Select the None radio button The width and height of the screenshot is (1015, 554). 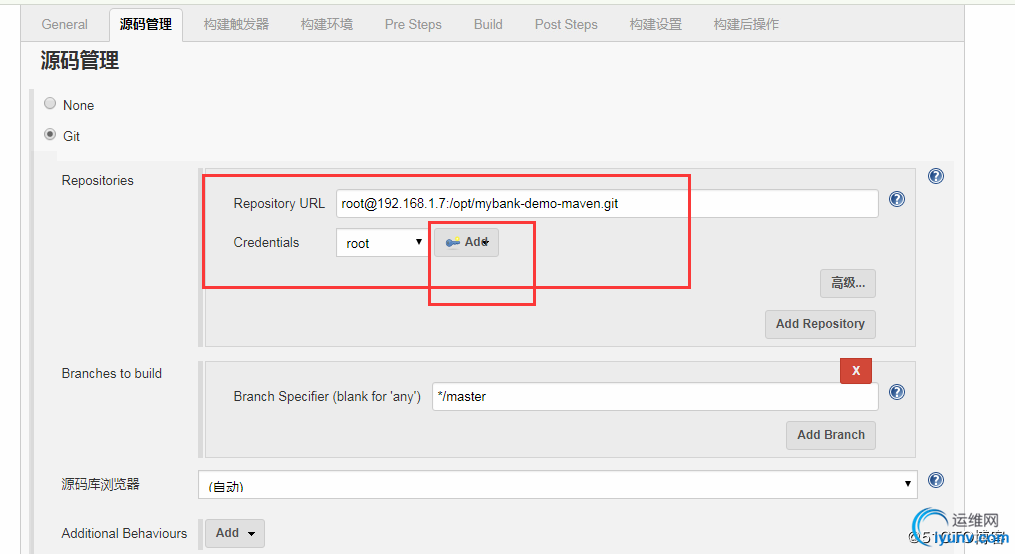point(50,104)
